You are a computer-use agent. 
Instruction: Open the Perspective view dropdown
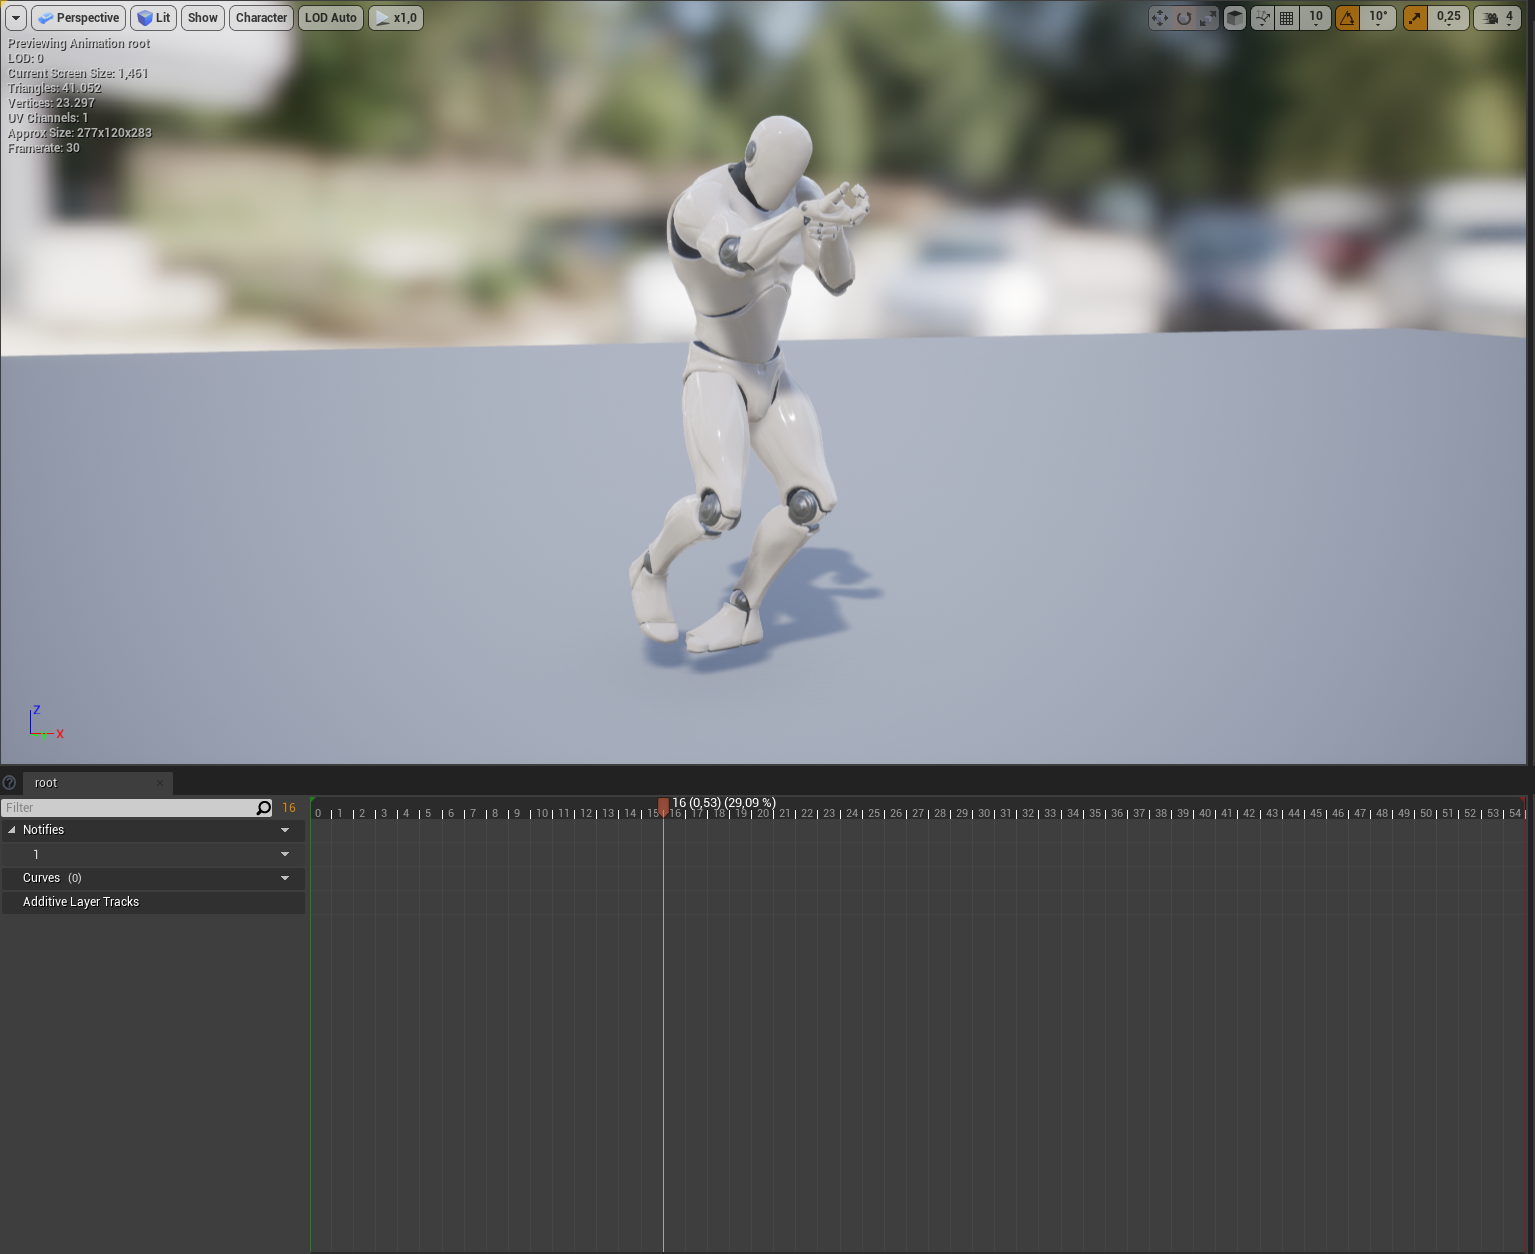[x=78, y=17]
